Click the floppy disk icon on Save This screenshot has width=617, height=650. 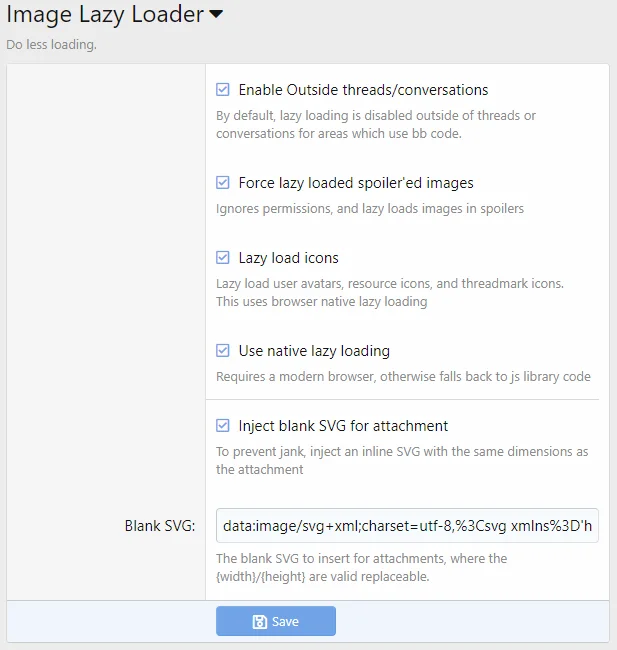tap(260, 622)
